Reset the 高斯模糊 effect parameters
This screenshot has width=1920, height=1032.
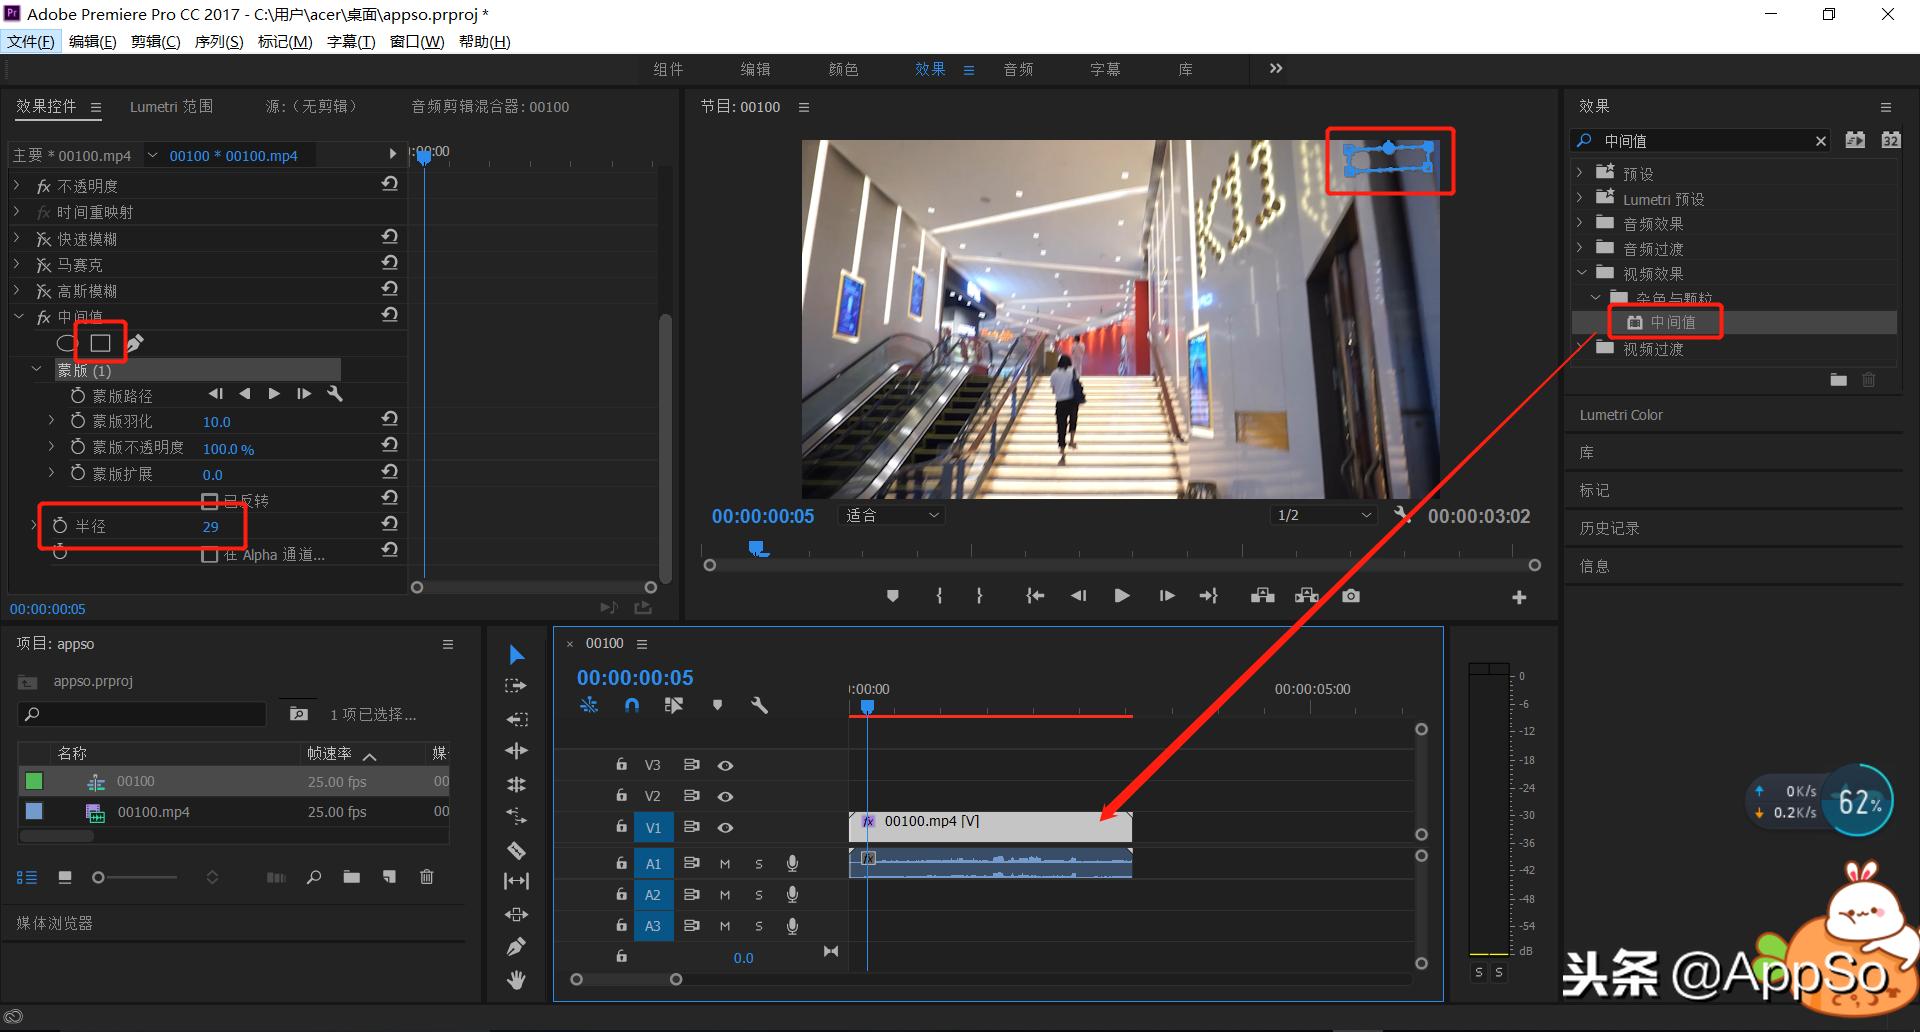coord(390,289)
